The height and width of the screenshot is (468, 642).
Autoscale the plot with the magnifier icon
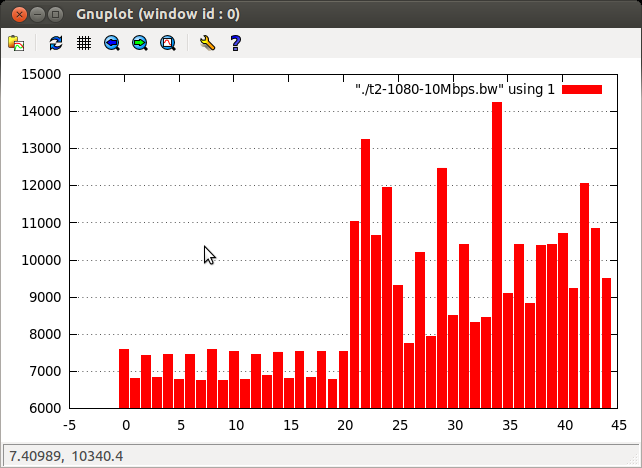[168, 43]
